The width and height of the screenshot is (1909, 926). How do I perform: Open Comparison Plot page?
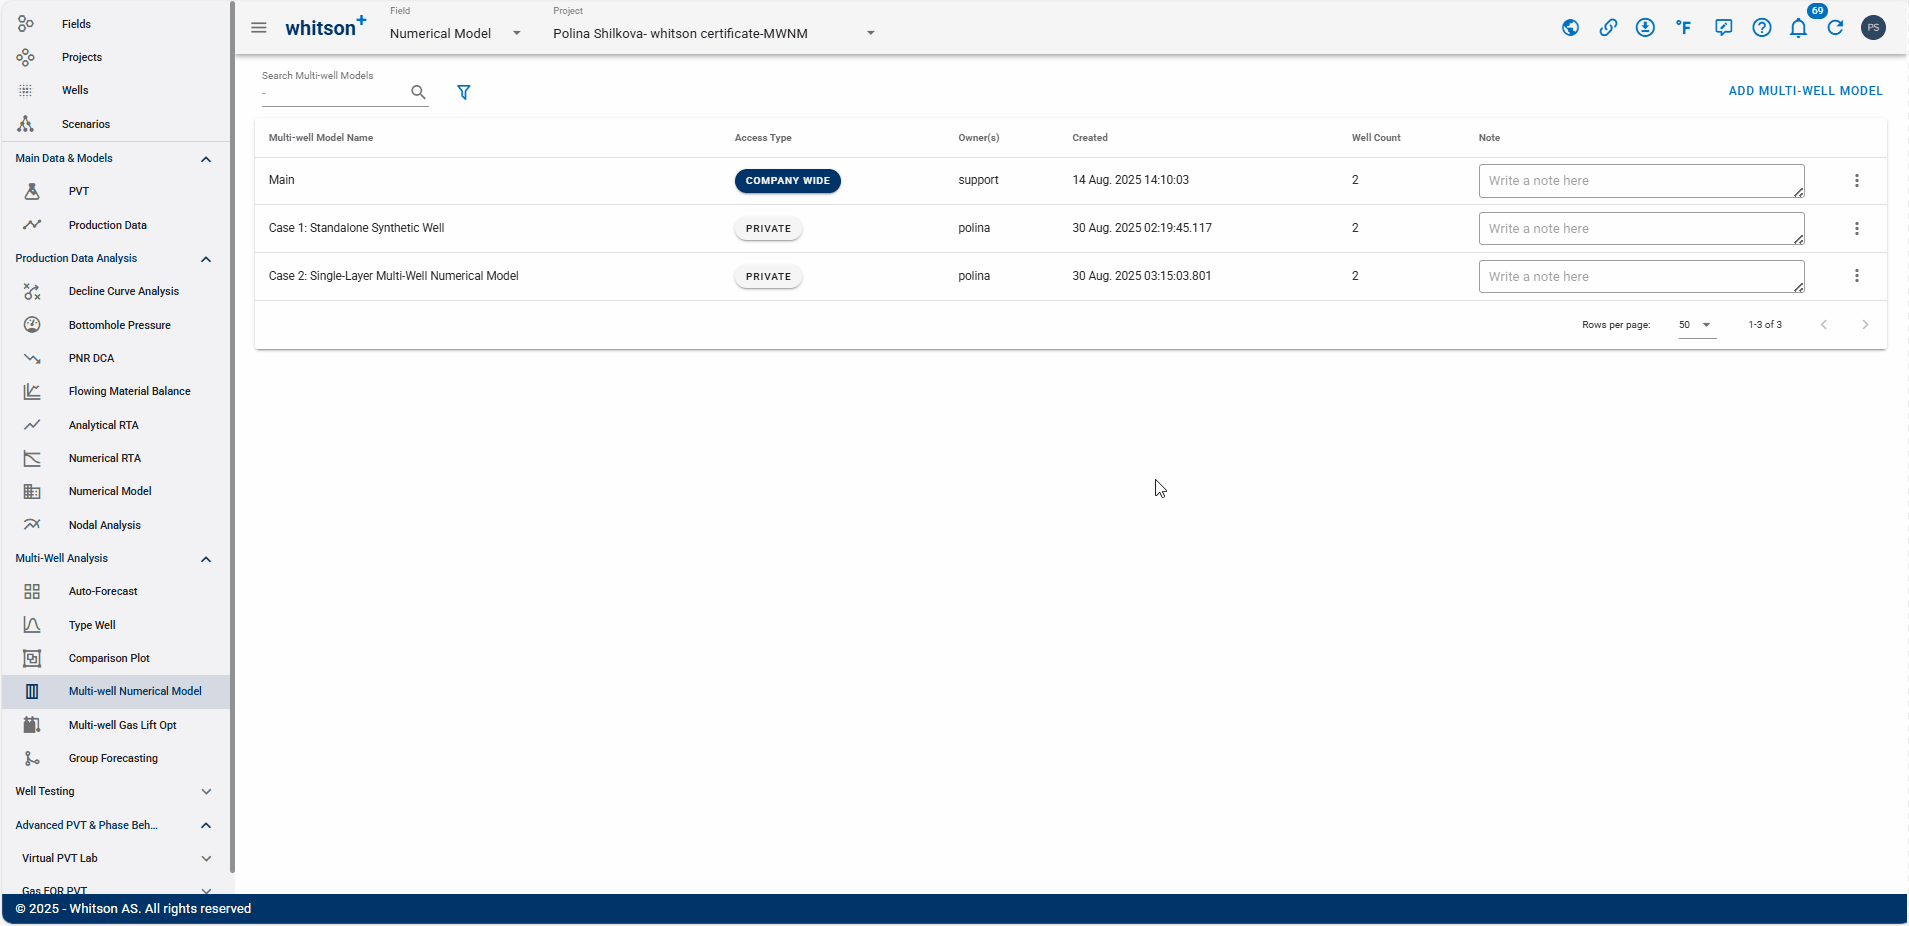(109, 658)
